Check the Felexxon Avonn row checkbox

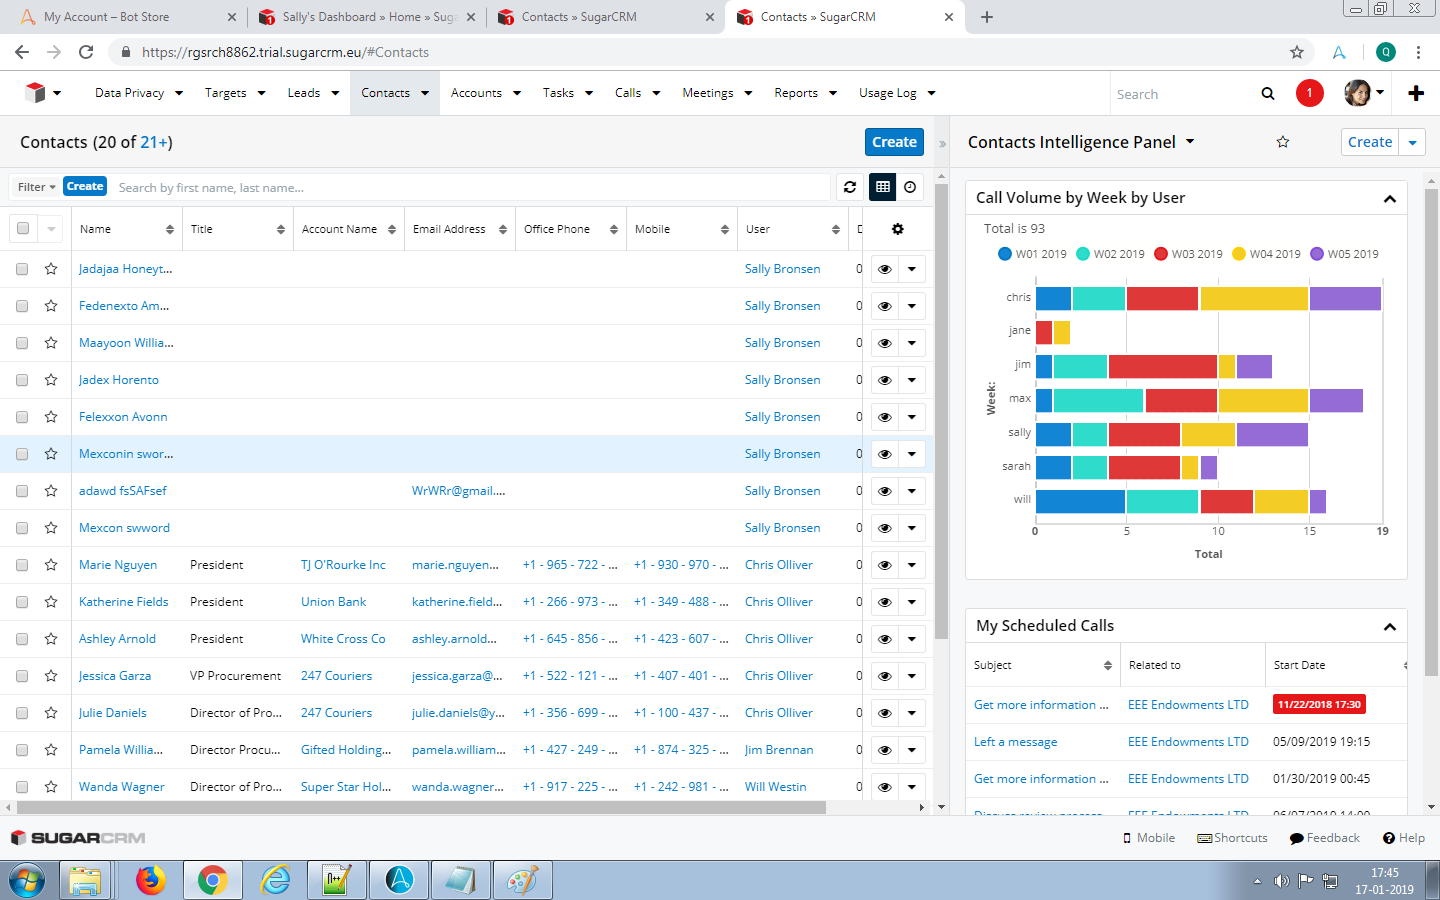pos(22,417)
